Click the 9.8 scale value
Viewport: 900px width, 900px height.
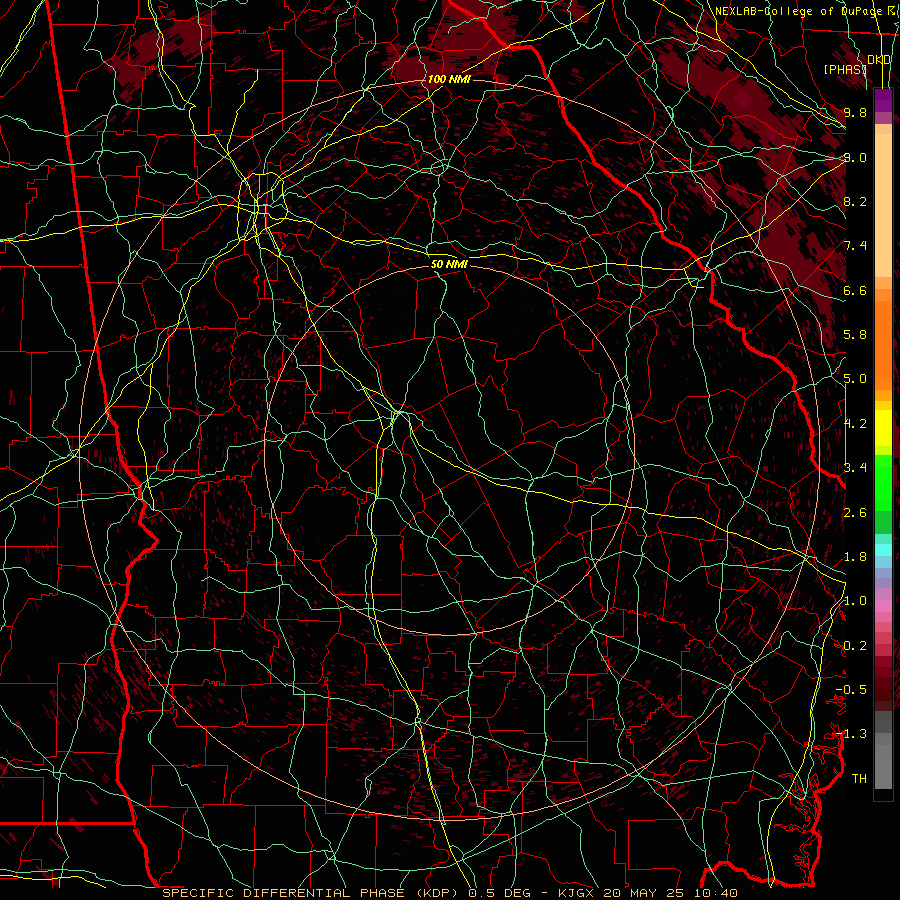tap(855, 112)
